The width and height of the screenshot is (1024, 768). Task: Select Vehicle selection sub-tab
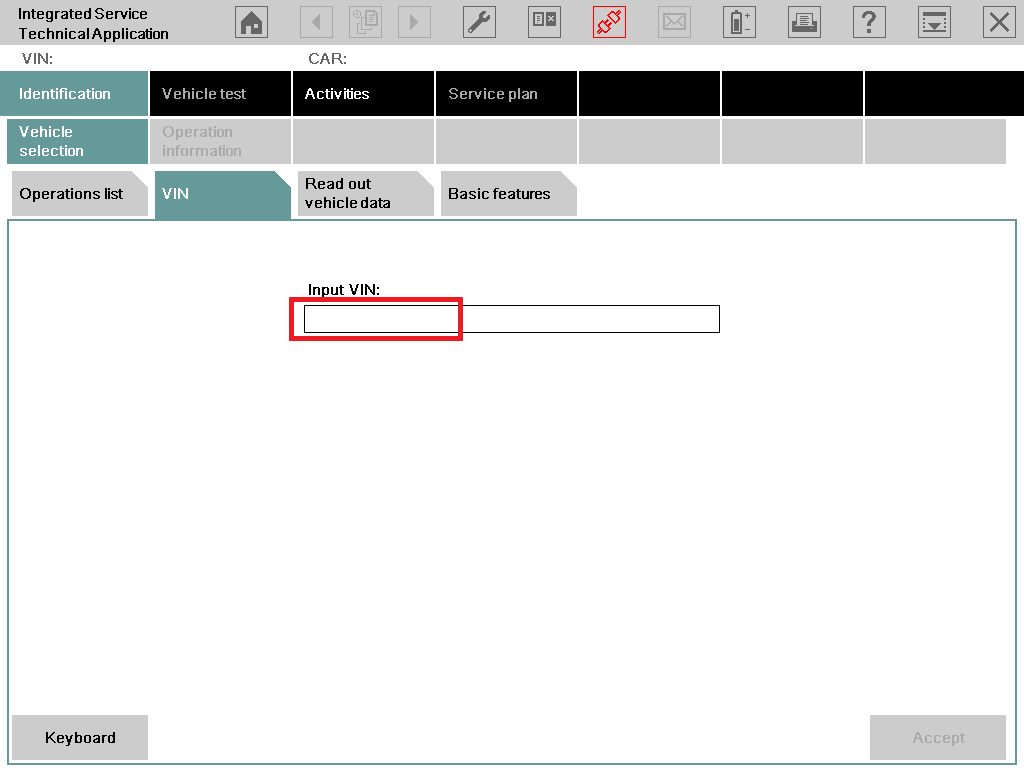(78, 141)
